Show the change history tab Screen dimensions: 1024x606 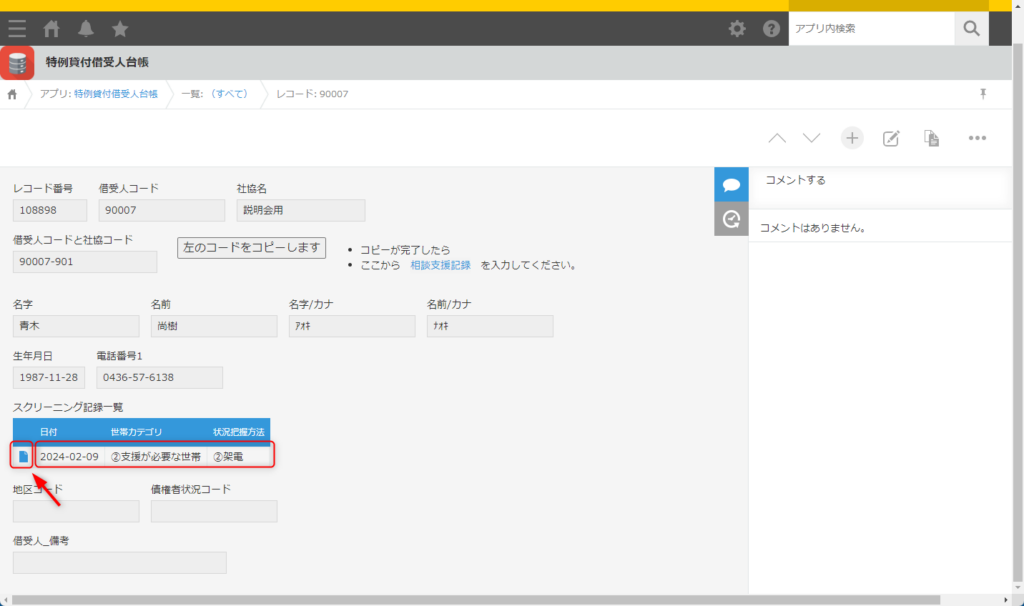tap(731, 219)
